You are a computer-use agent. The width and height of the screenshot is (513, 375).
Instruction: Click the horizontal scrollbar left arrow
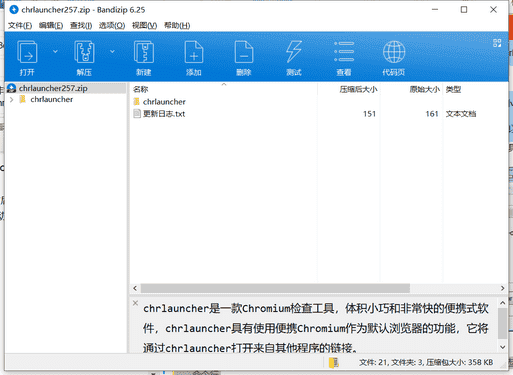[135, 288]
